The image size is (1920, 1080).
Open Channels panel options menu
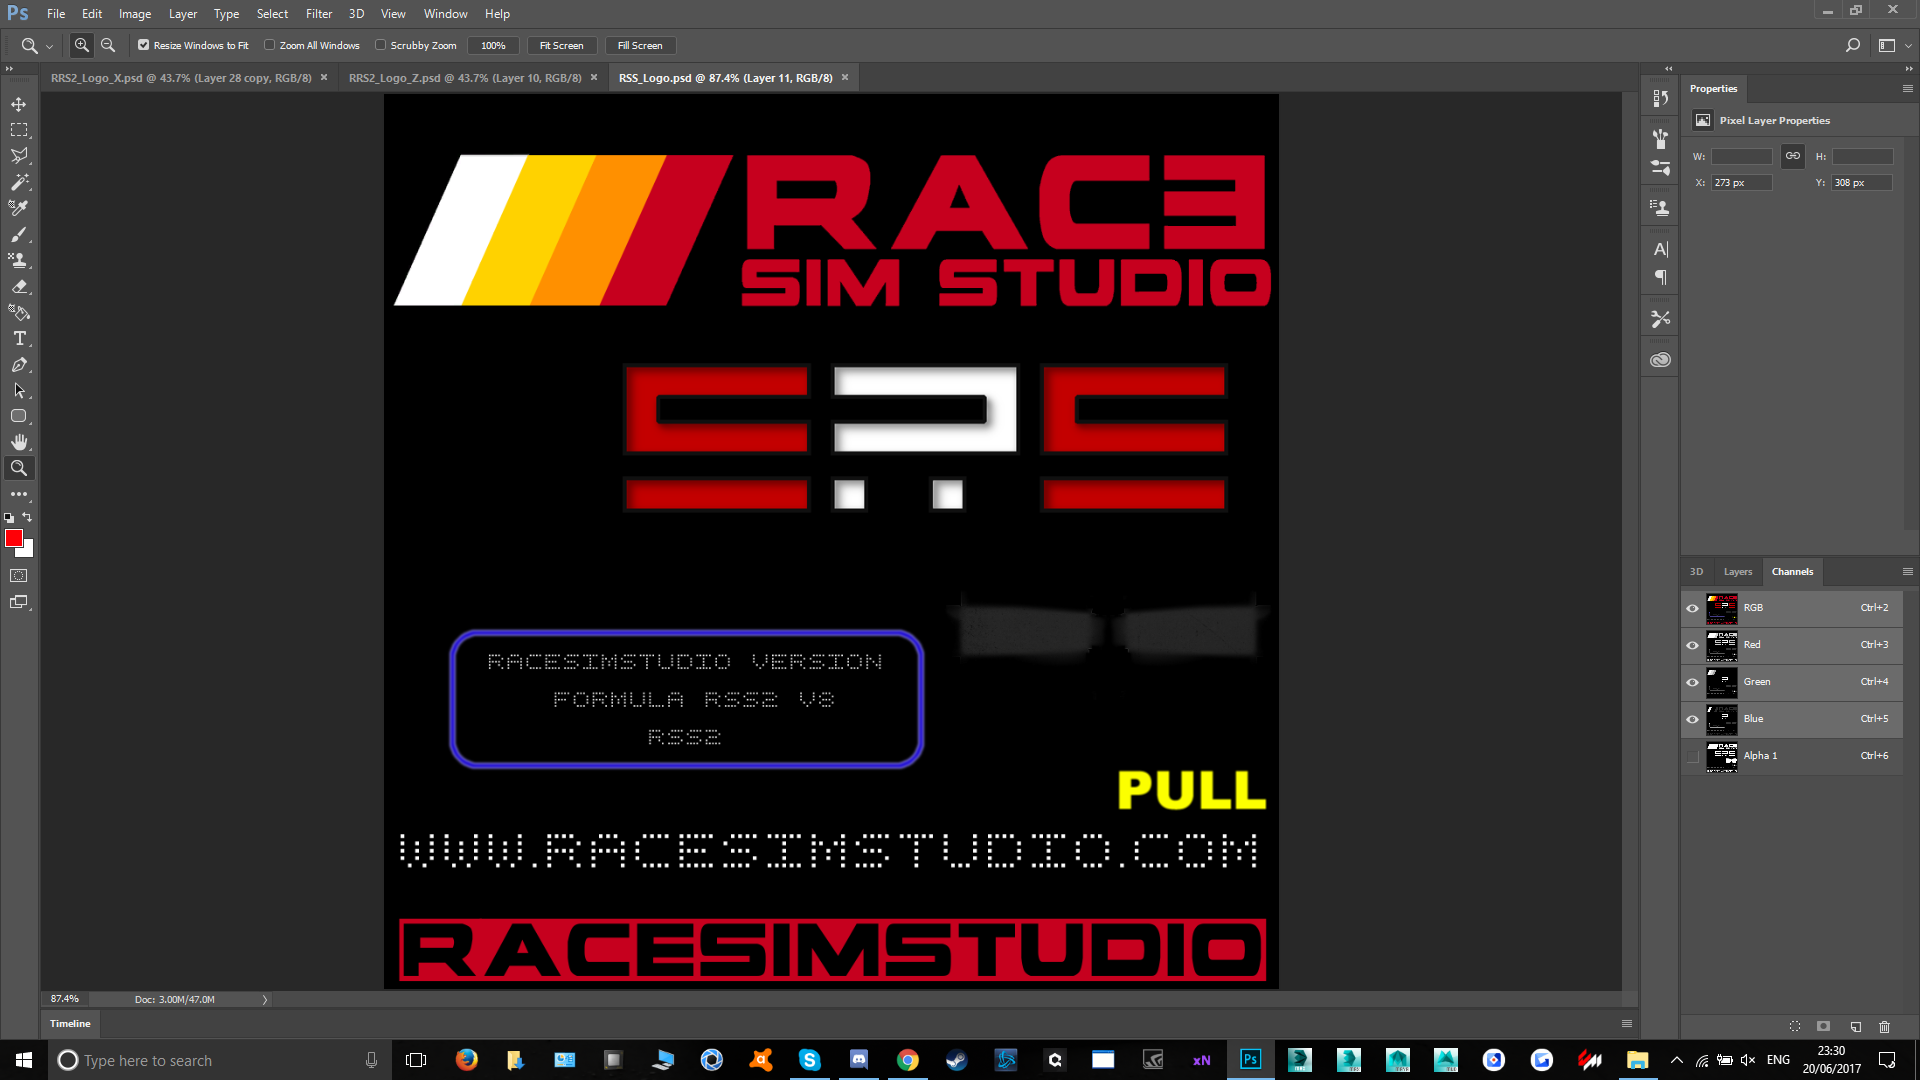[x=1907, y=572]
